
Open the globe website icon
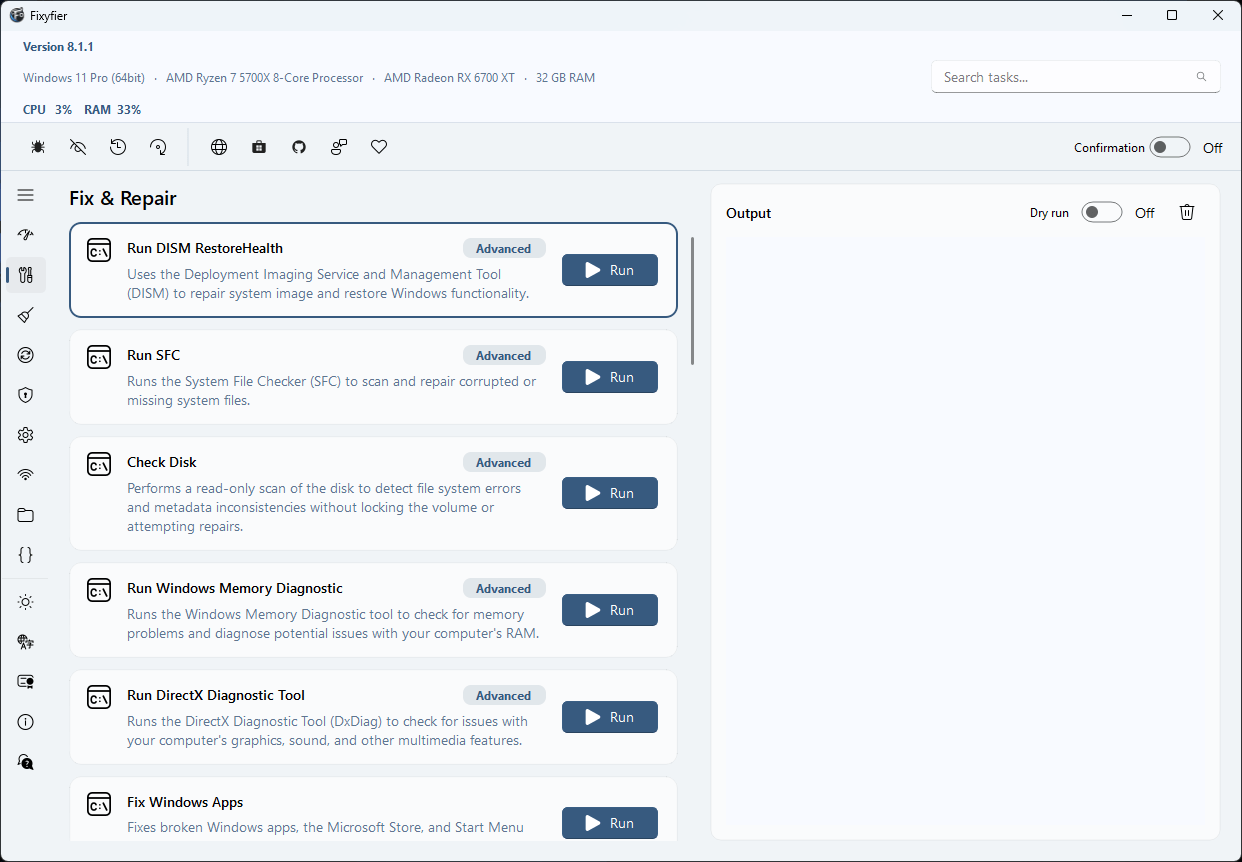point(219,147)
